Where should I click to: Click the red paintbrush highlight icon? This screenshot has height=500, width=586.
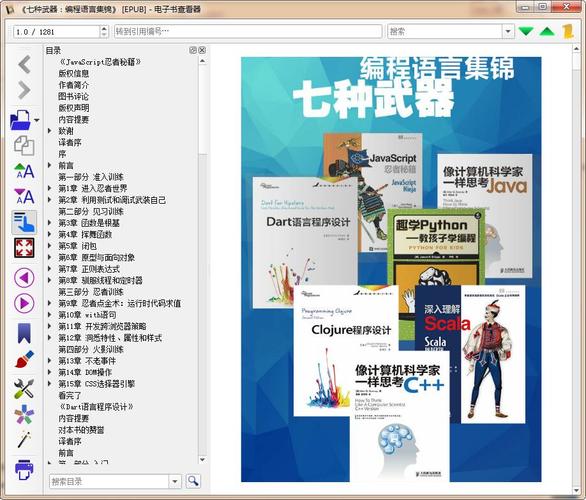click(x=24, y=359)
